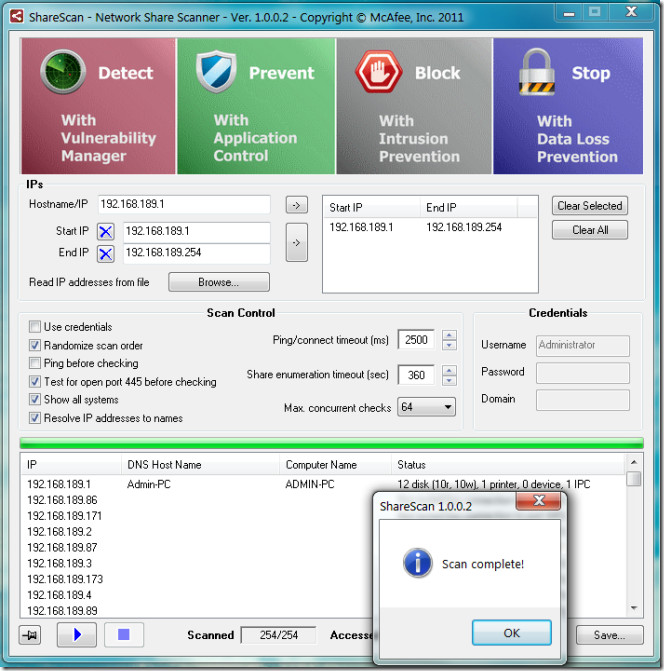The image size is (664, 671).
Task: Click the Stop with Data Loss Prevention banner
Action: coord(568,106)
